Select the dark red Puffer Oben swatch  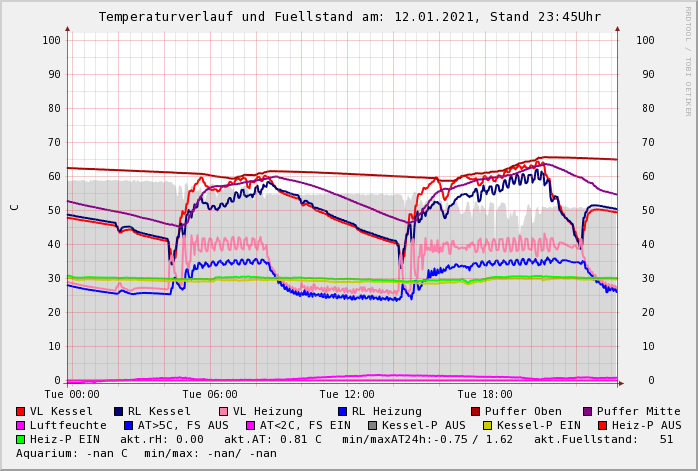[x=476, y=411]
